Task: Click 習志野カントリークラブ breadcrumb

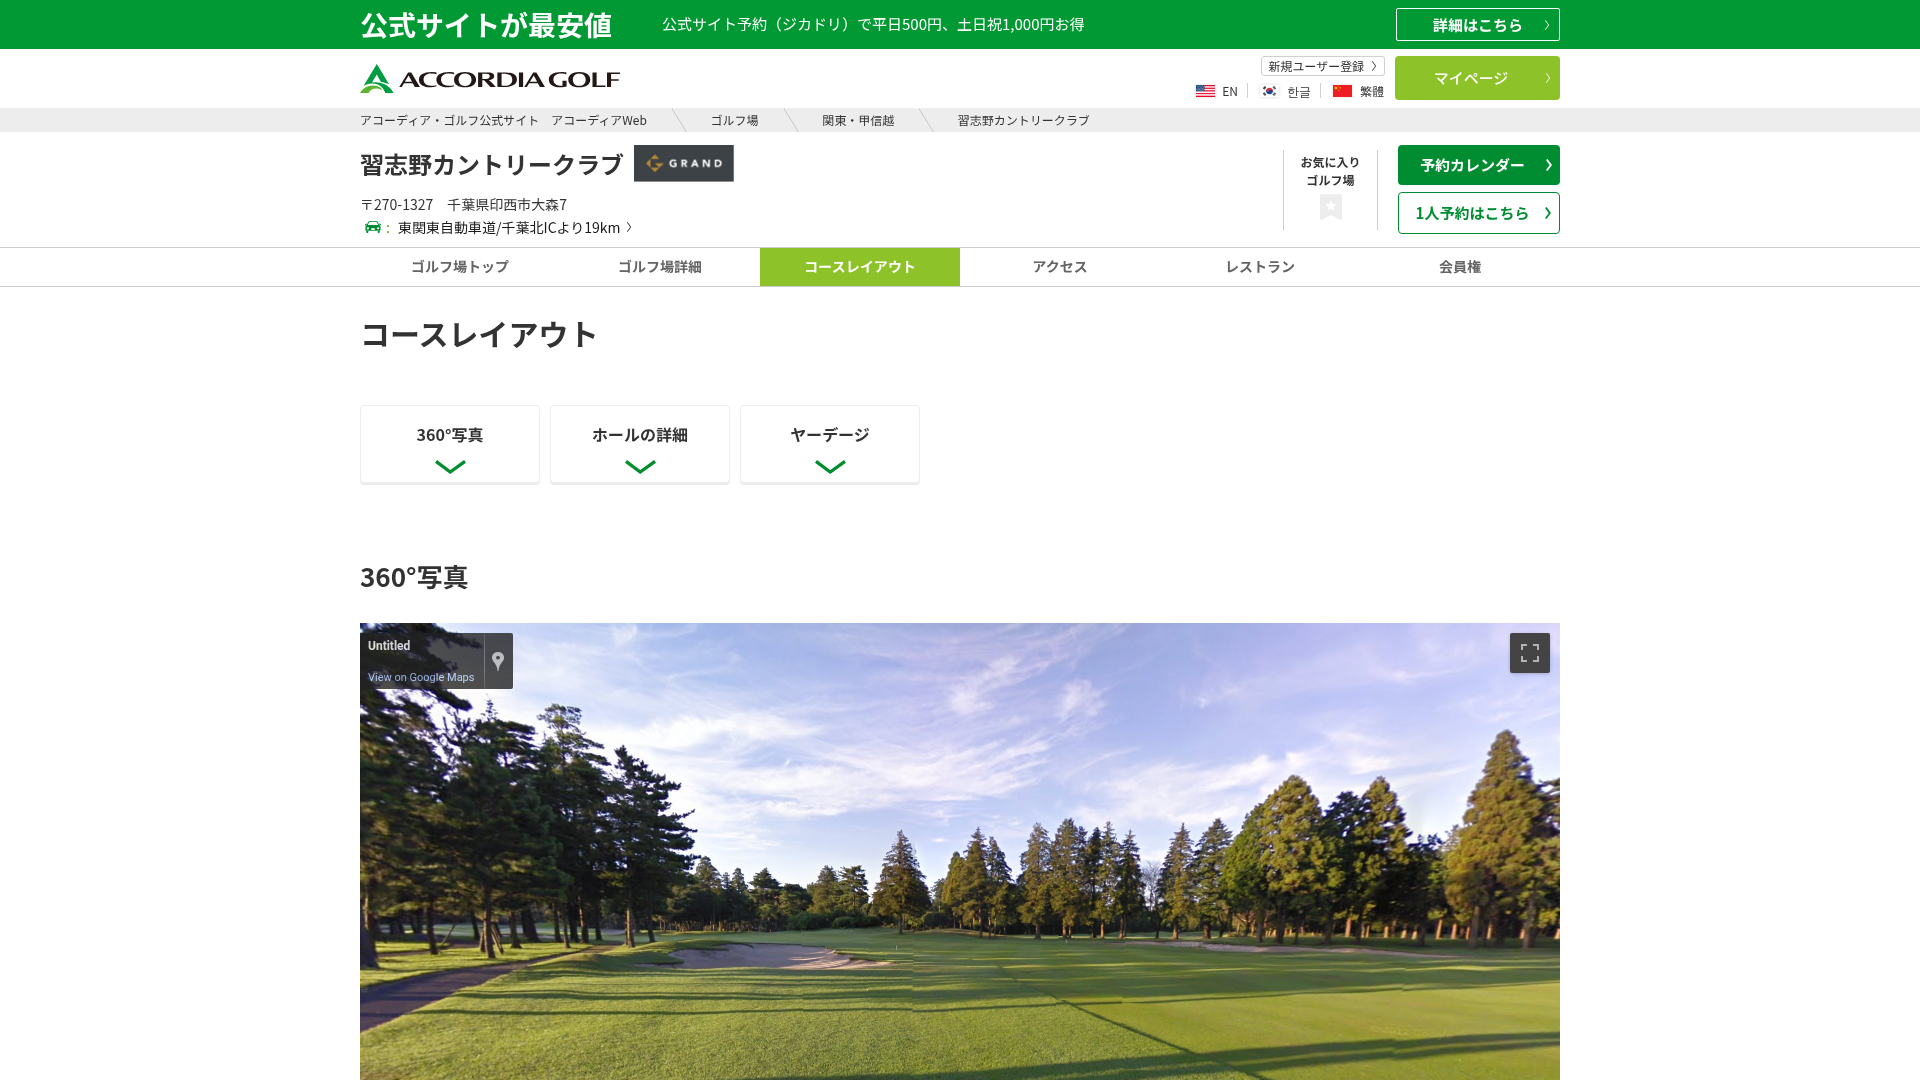Action: pos(1023,120)
